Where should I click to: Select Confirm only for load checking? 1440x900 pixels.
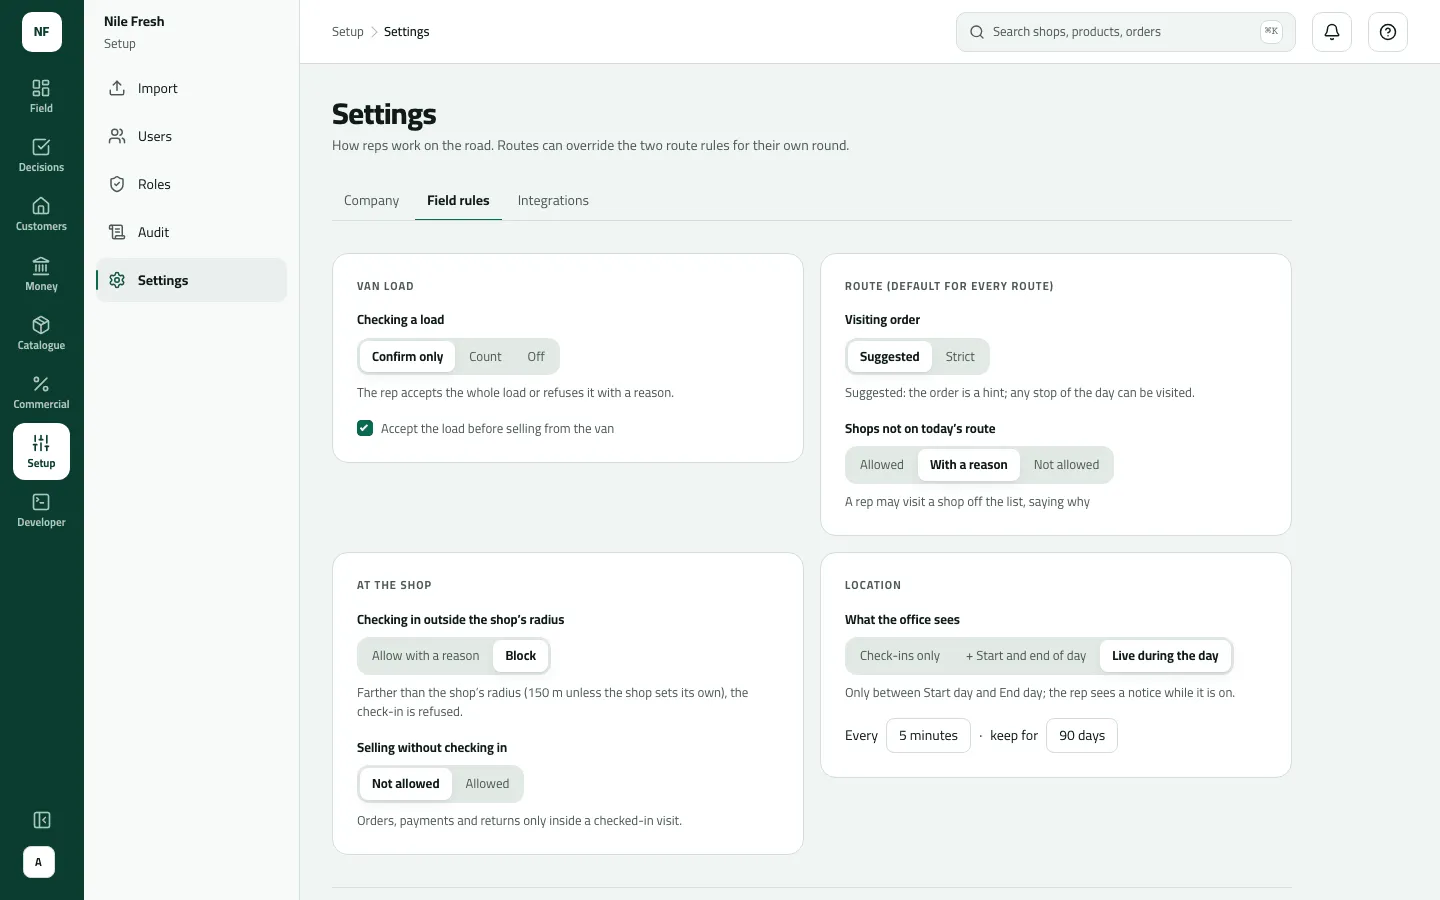[x=407, y=357]
